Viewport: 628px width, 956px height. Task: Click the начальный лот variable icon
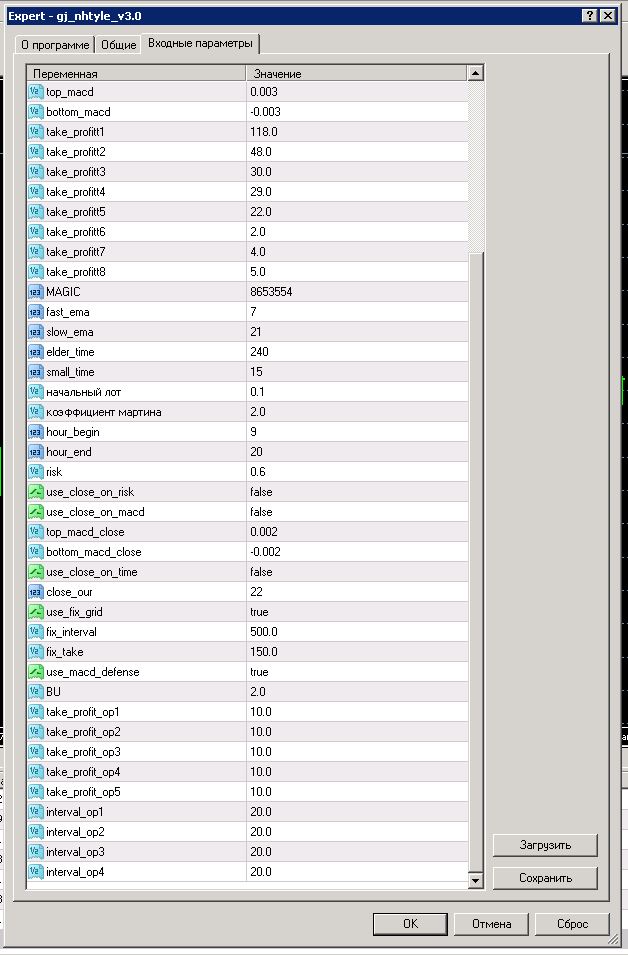pos(35,392)
